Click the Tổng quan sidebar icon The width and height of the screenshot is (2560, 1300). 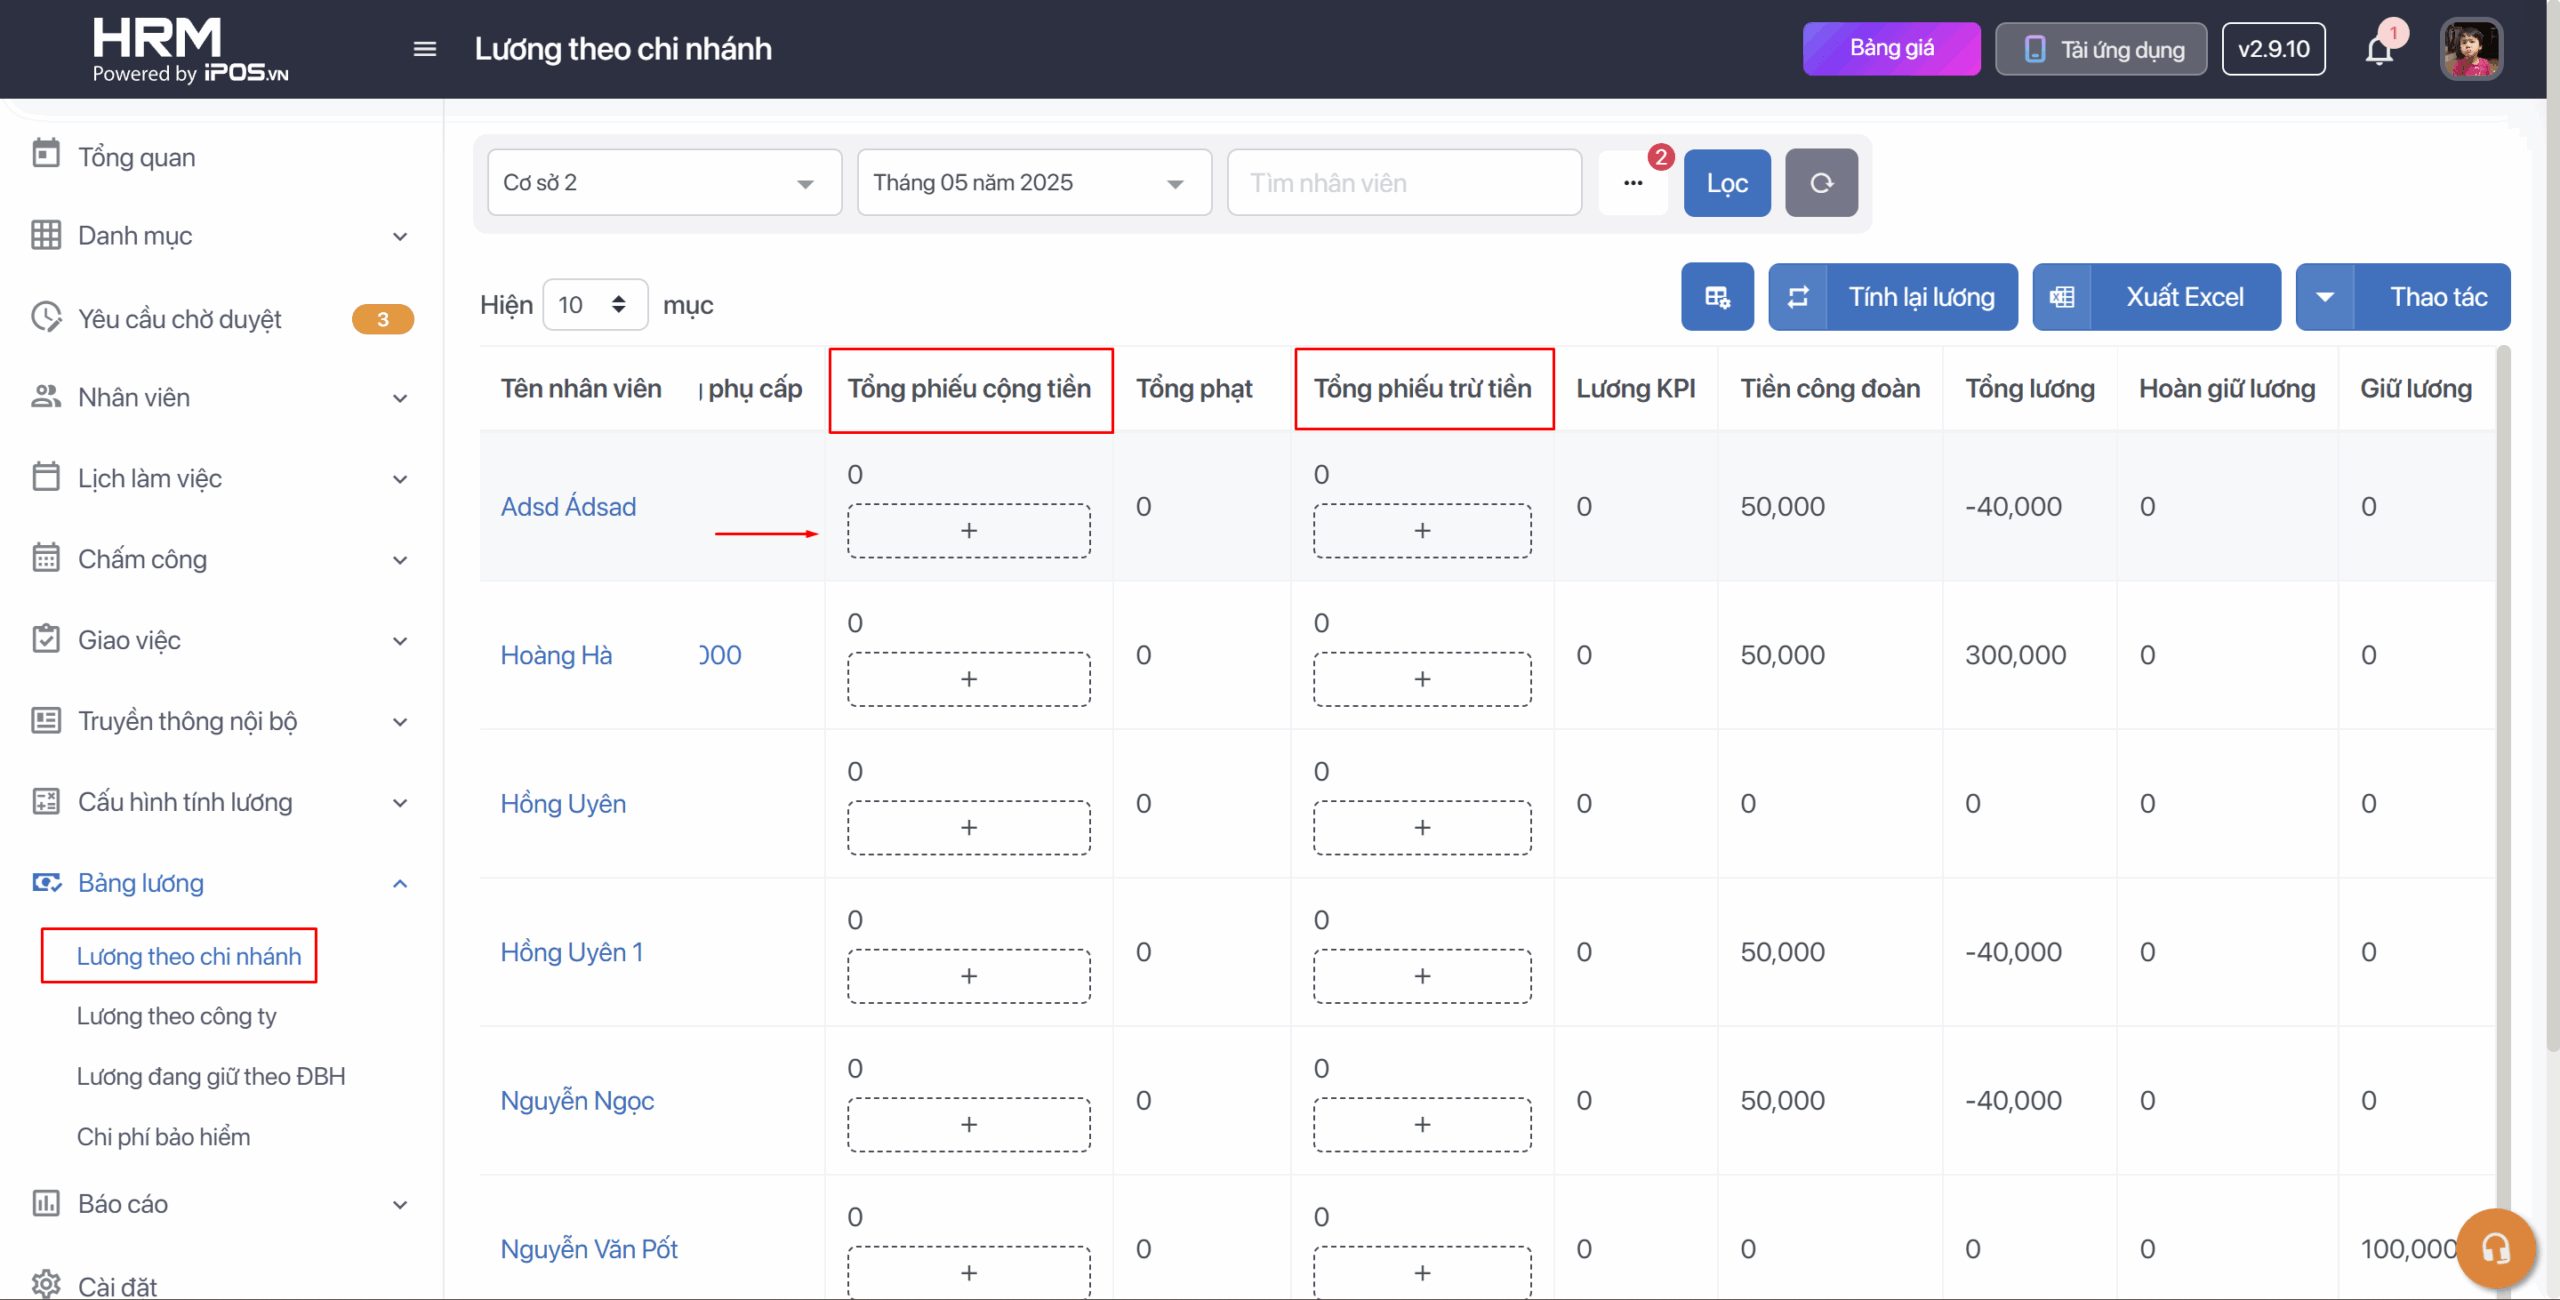click(x=46, y=155)
